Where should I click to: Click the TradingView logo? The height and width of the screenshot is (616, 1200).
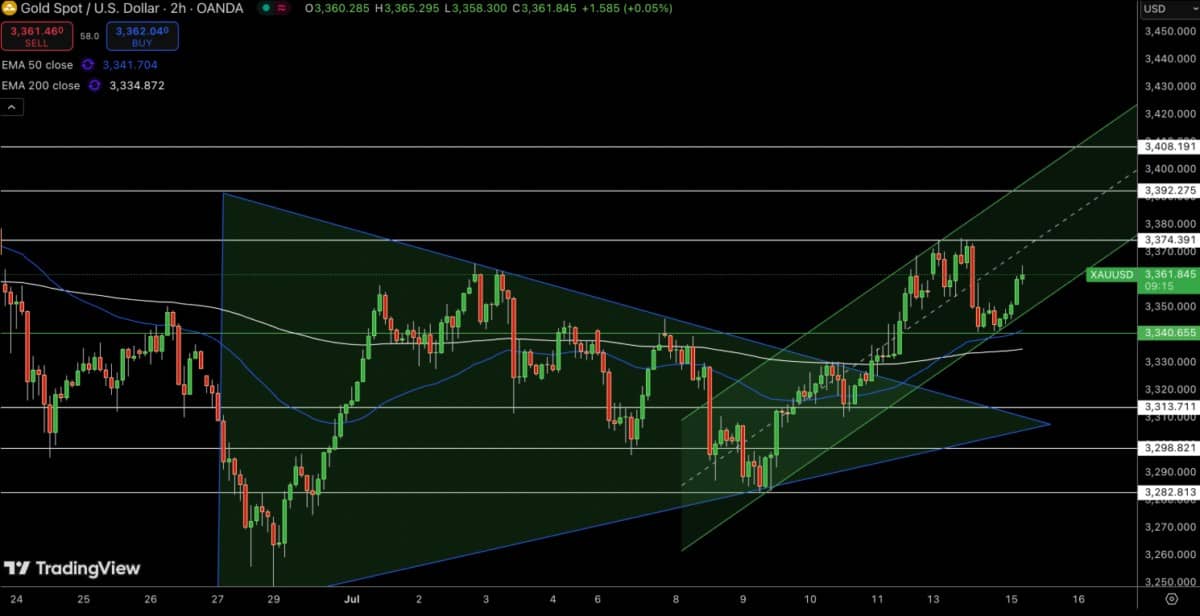(72, 568)
